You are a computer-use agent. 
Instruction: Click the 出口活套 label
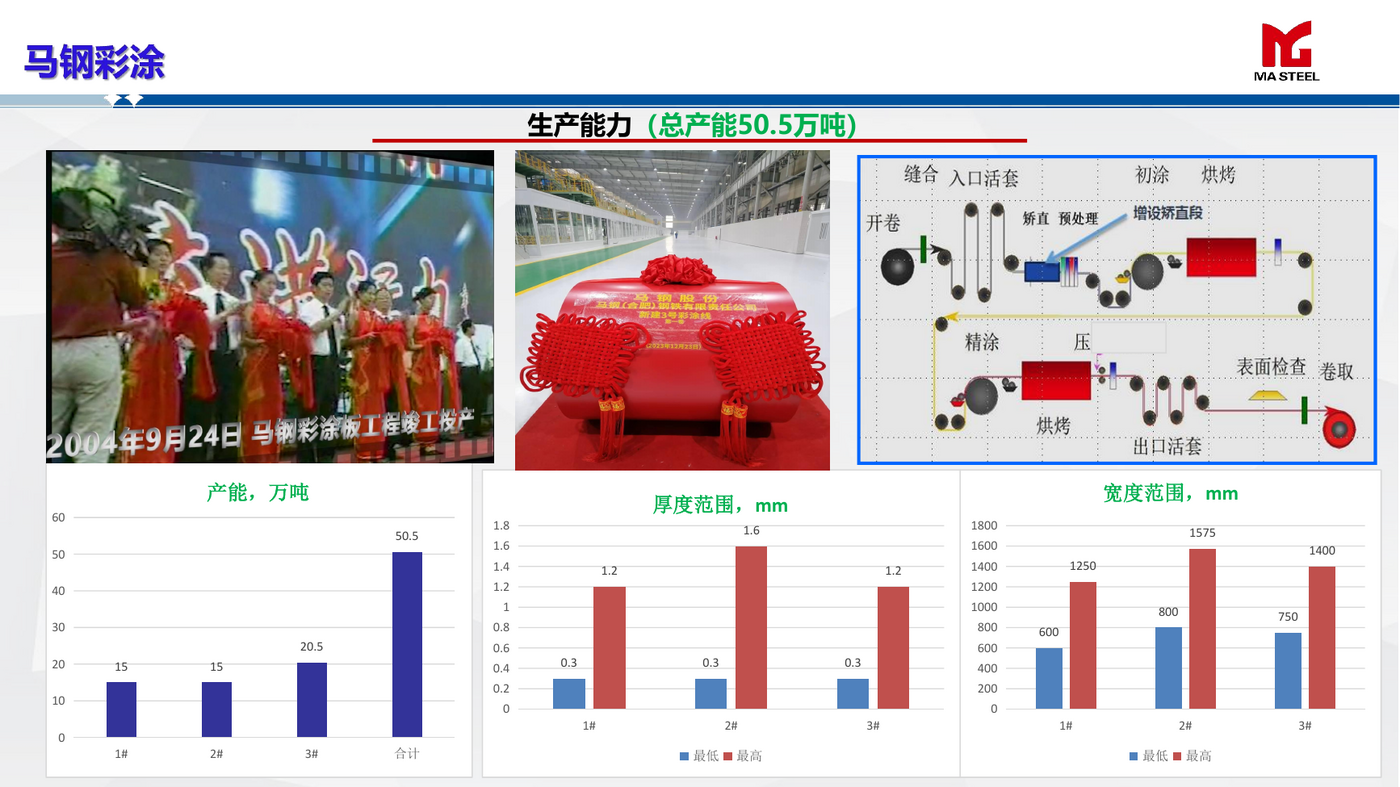[1167, 446]
